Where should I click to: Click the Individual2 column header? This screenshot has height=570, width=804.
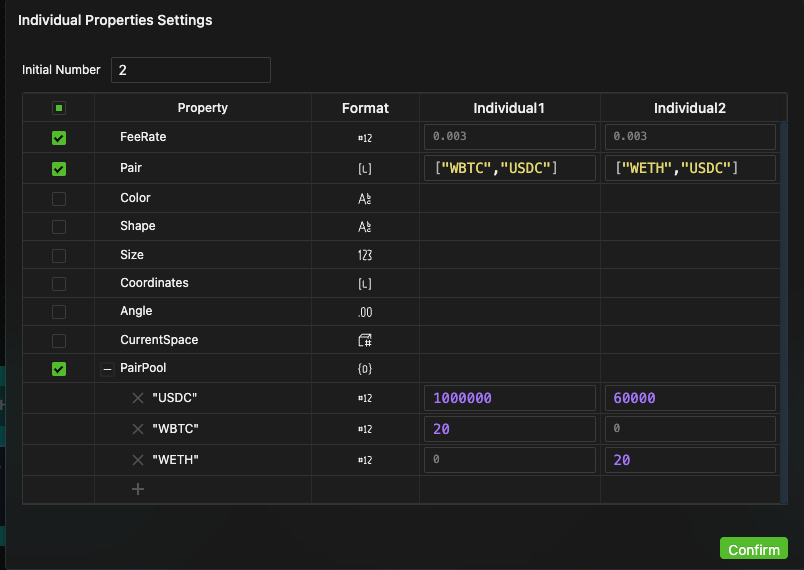click(690, 108)
